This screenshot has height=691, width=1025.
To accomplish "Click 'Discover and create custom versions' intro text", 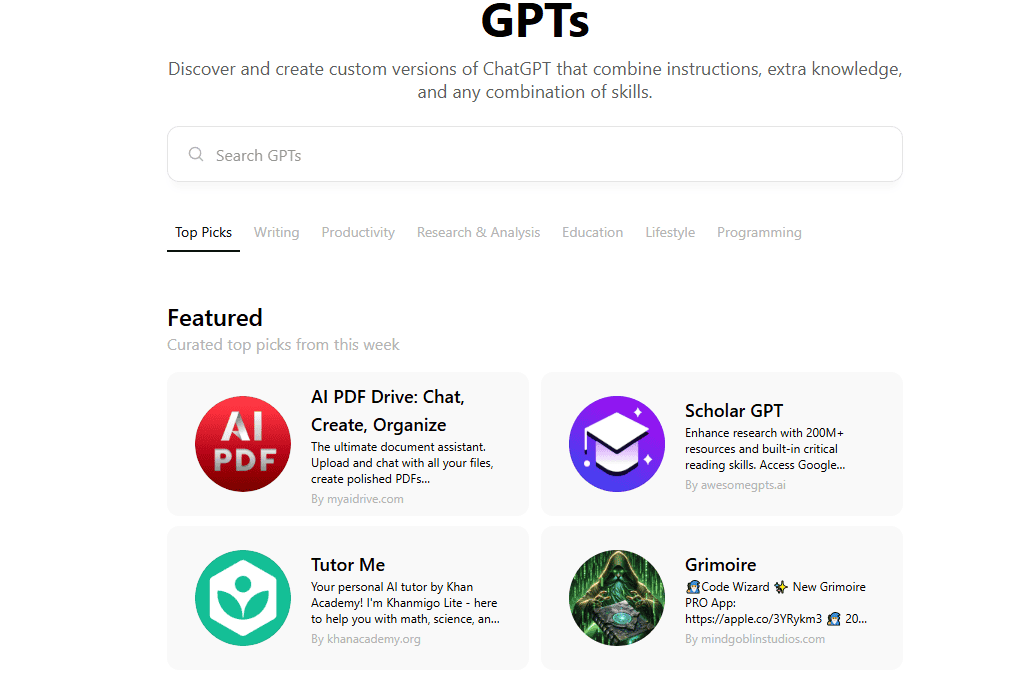I will point(535,80).
